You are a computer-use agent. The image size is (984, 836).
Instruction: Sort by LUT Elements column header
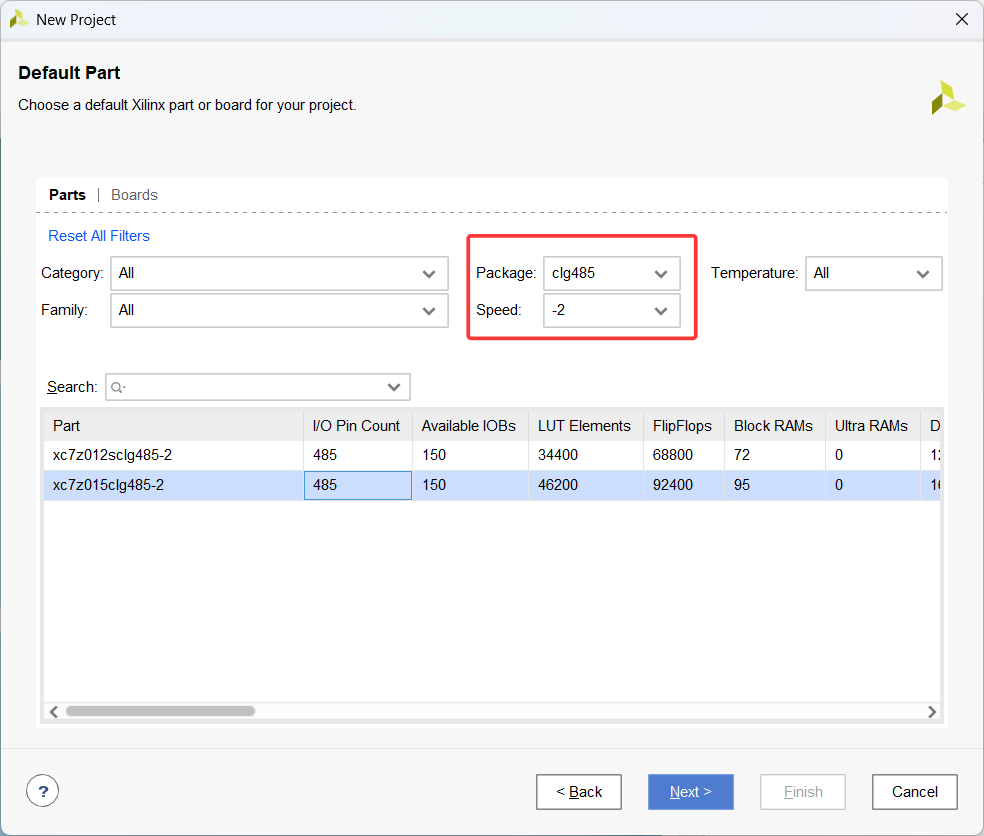coord(586,426)
